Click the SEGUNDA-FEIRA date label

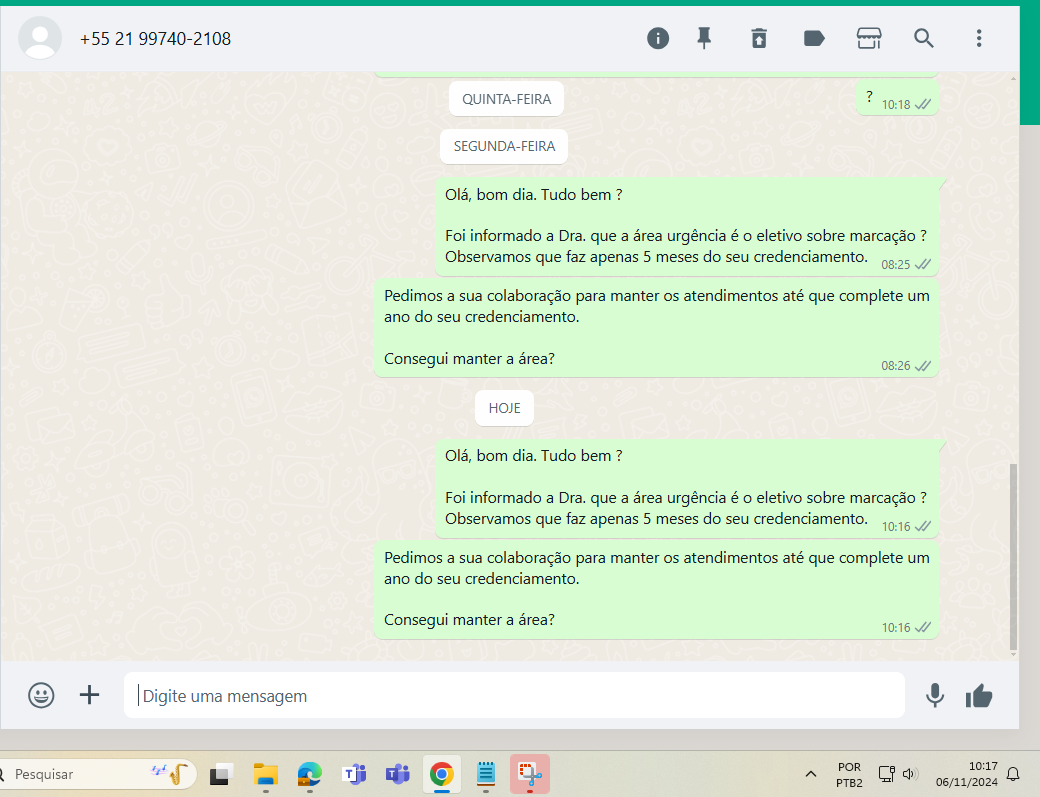504,147
